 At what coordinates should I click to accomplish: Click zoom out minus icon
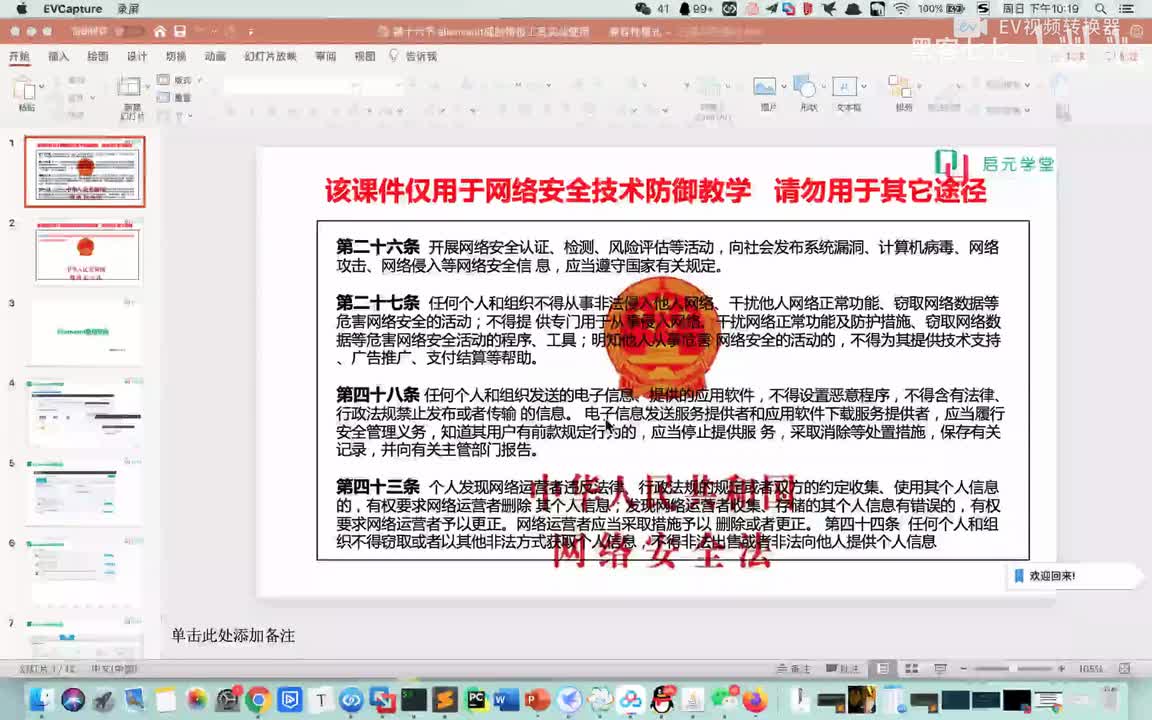[x=964, y=669]
